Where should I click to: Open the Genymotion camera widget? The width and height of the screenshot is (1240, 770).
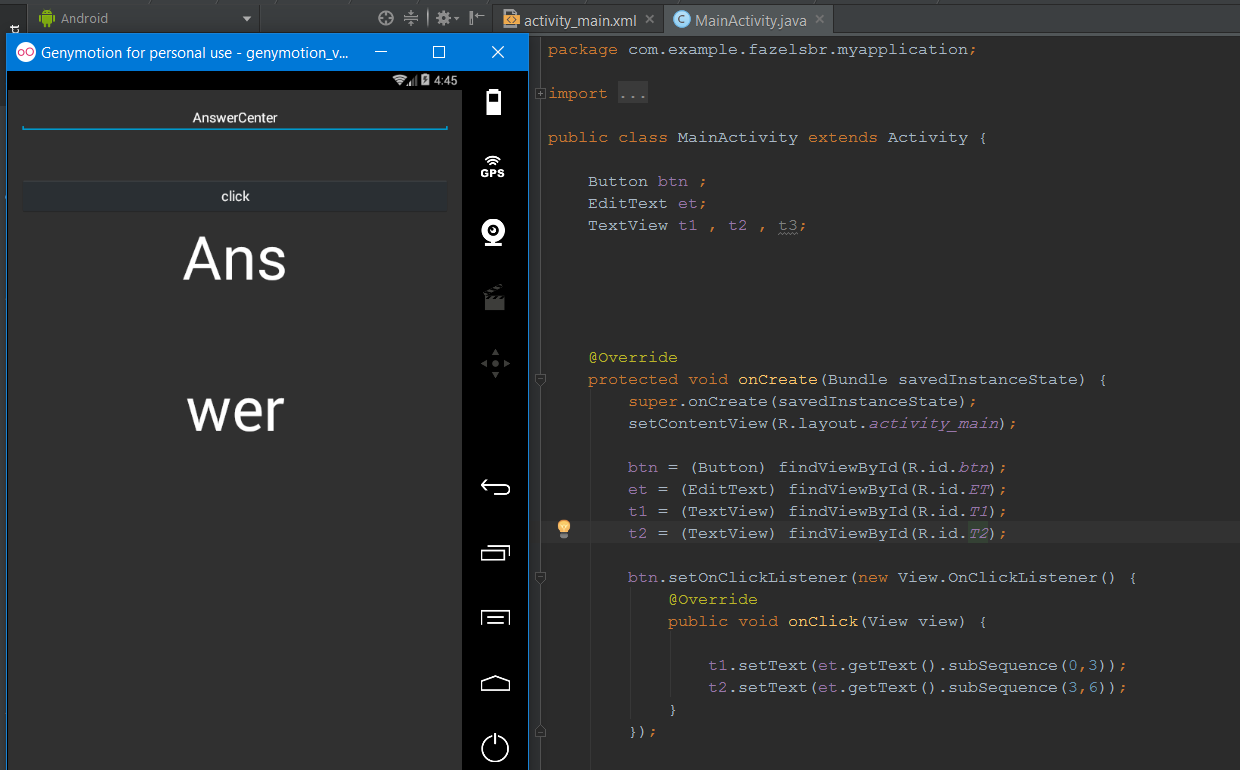click(493, 232)
